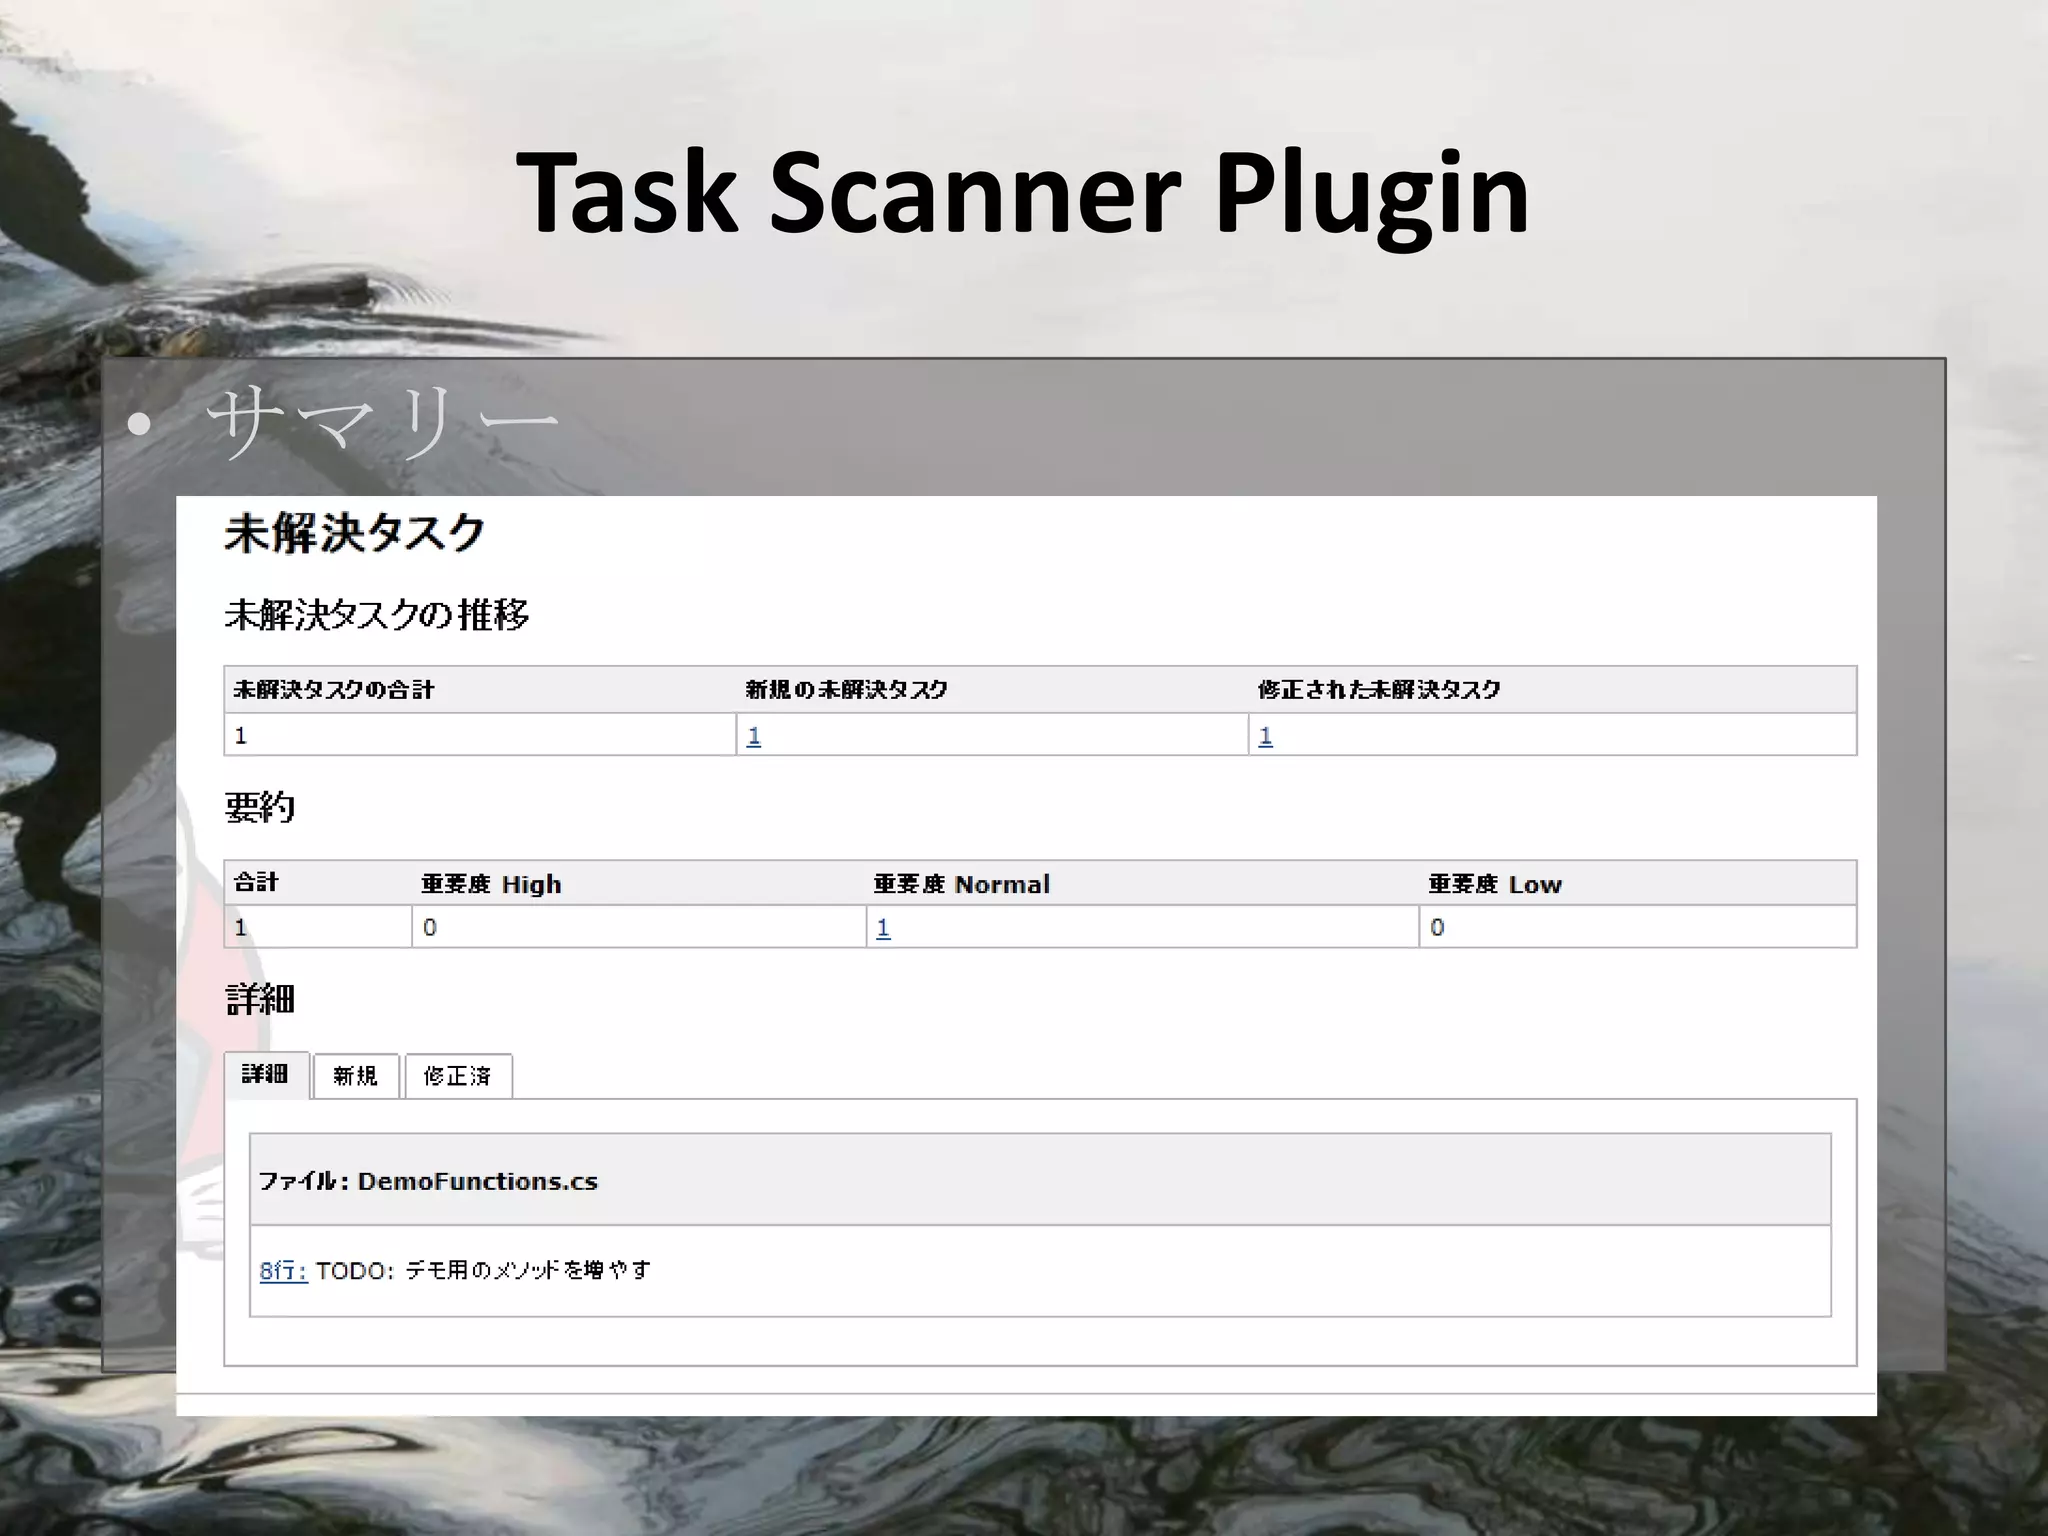Viewport: 2048px width, 1536px height.
Task: Open the 重要度 Normal count link
Action: pos(883,928)
